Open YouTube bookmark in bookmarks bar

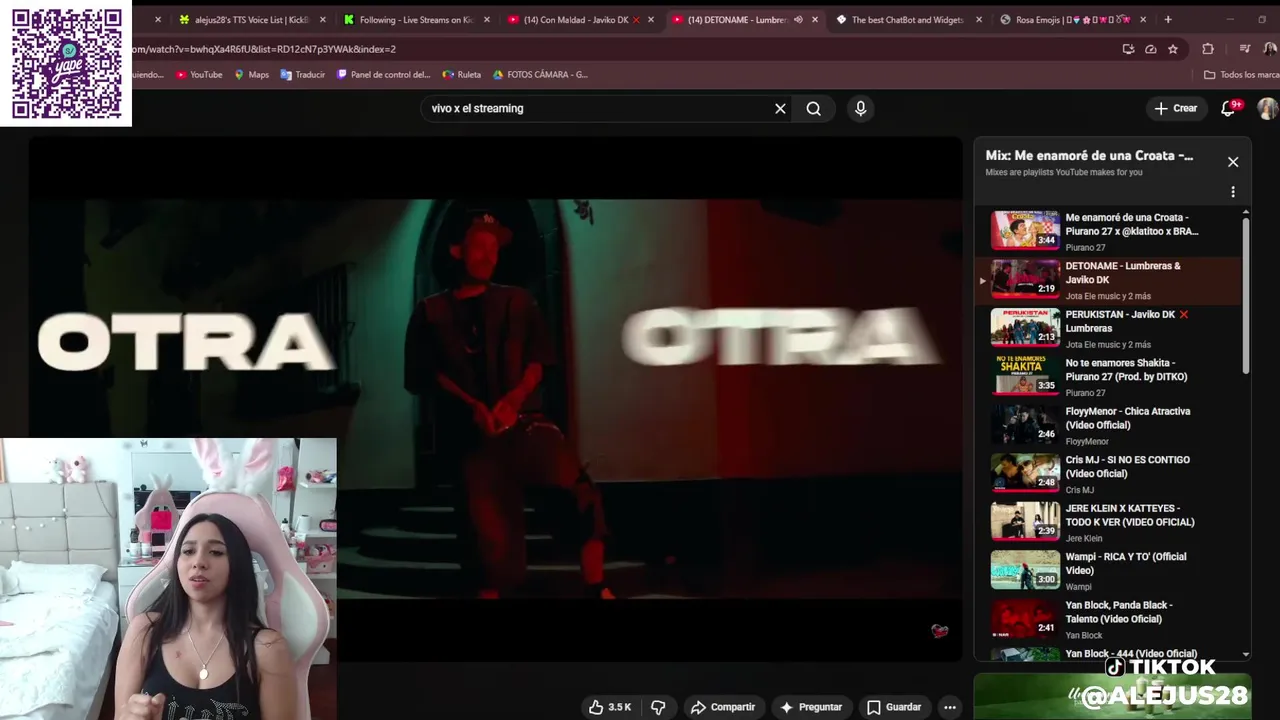point(199,74)
